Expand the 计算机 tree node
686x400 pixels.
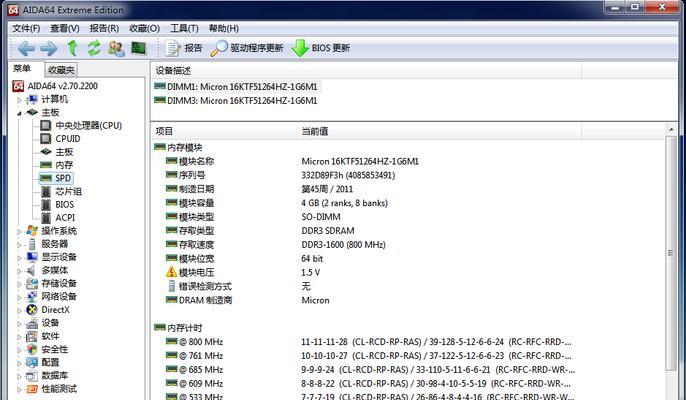(x=19, y=100)
